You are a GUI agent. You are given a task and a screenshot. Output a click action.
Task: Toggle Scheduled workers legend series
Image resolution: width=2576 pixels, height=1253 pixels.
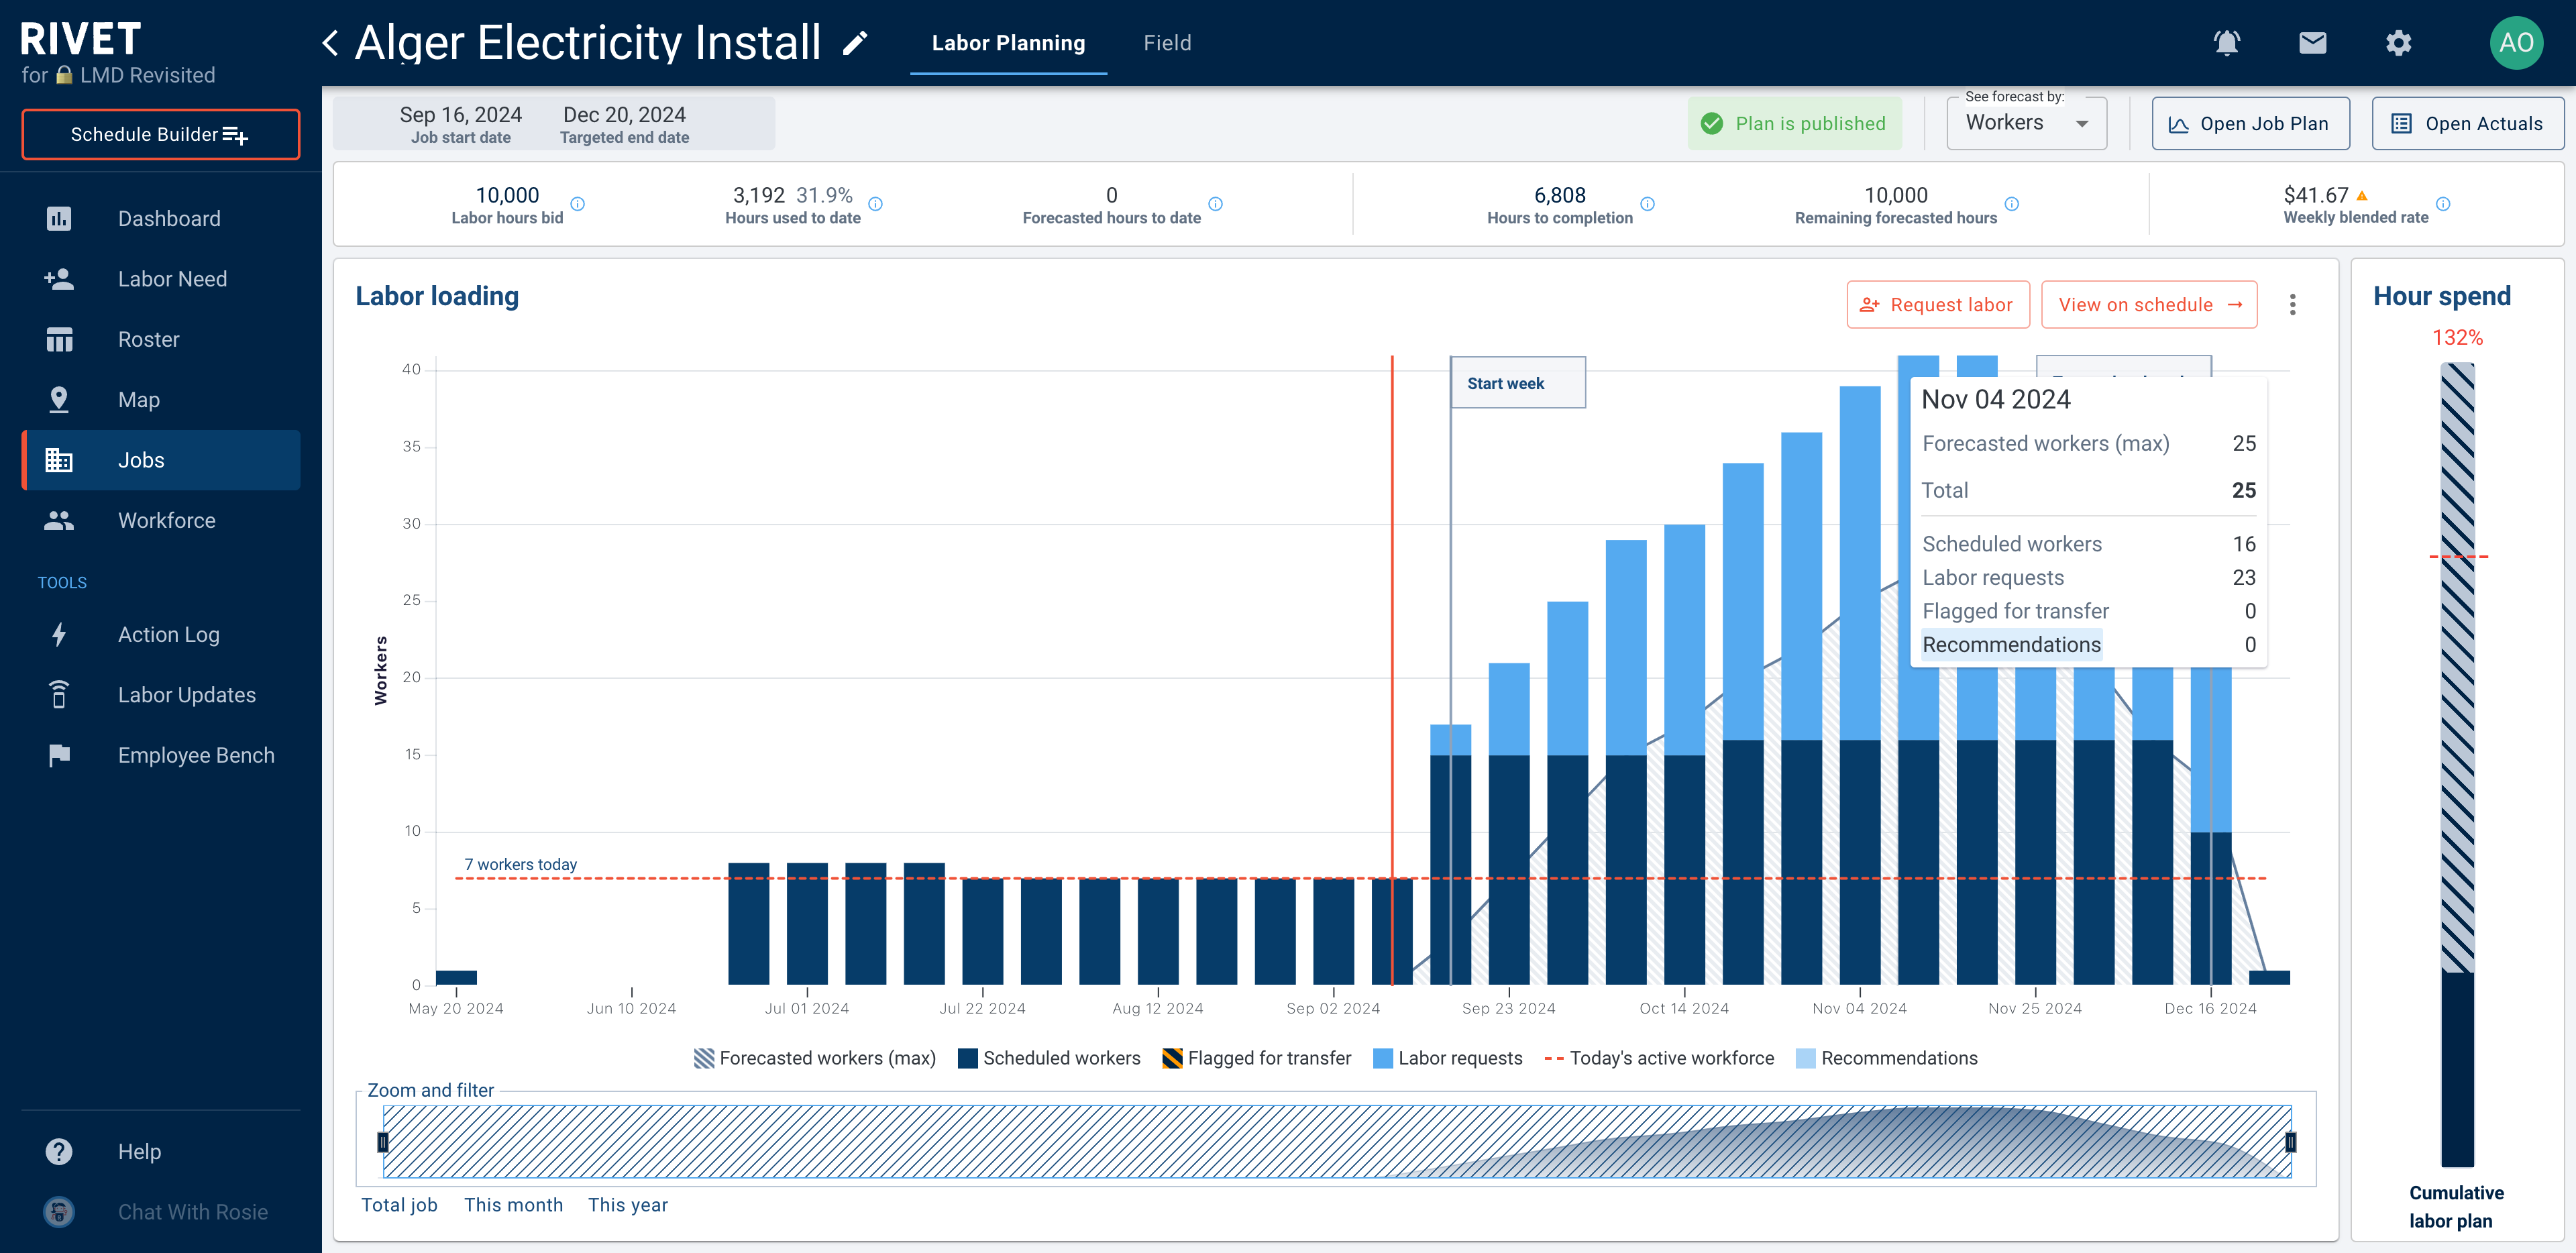[1049, 1058]
